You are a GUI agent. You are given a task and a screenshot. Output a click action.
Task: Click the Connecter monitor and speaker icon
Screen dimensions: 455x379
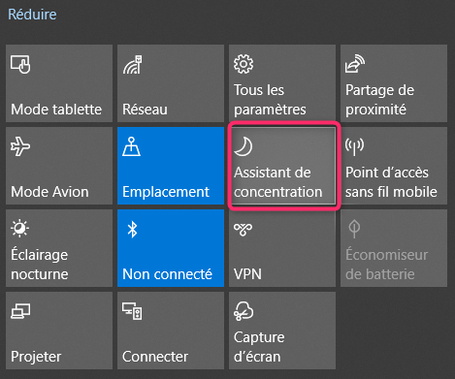(x=132, y=311)
